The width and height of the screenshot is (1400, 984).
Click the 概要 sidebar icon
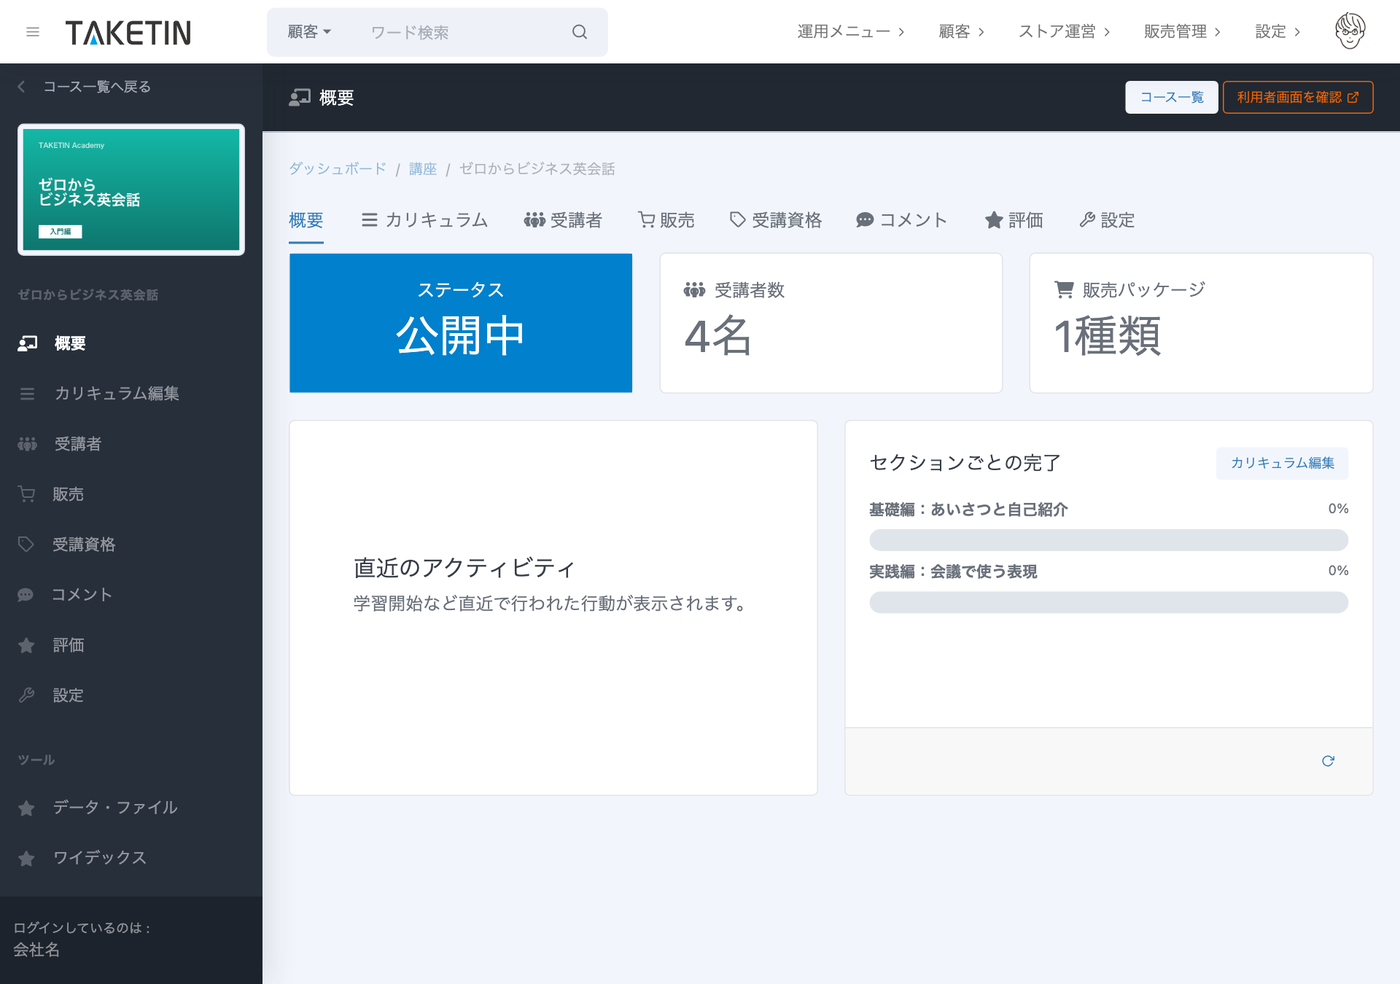pos(28,343)
